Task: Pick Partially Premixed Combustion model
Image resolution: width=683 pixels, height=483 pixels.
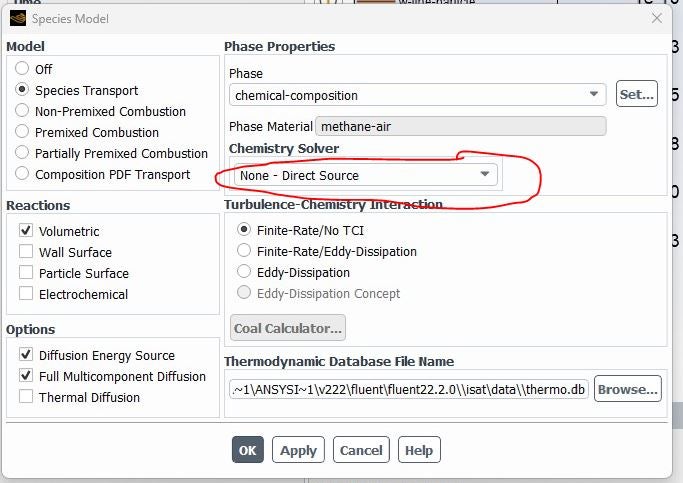Action: pyautogui.click(x=22, y=153)
